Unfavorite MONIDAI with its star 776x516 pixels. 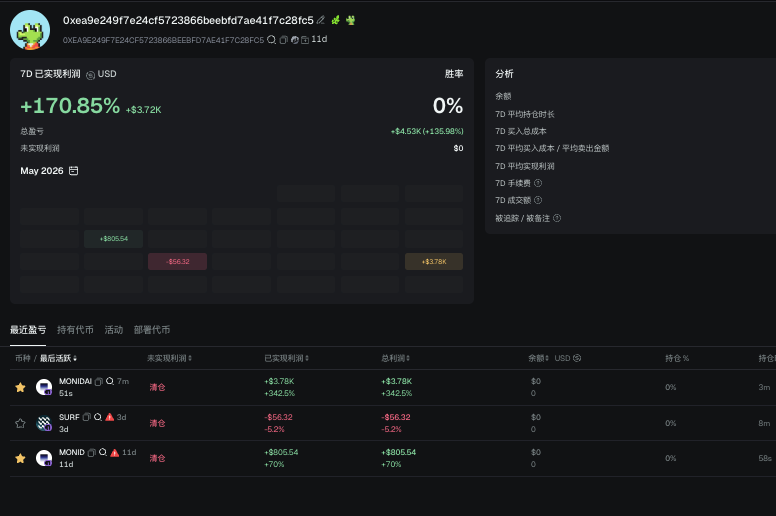(x=20, y=387)
